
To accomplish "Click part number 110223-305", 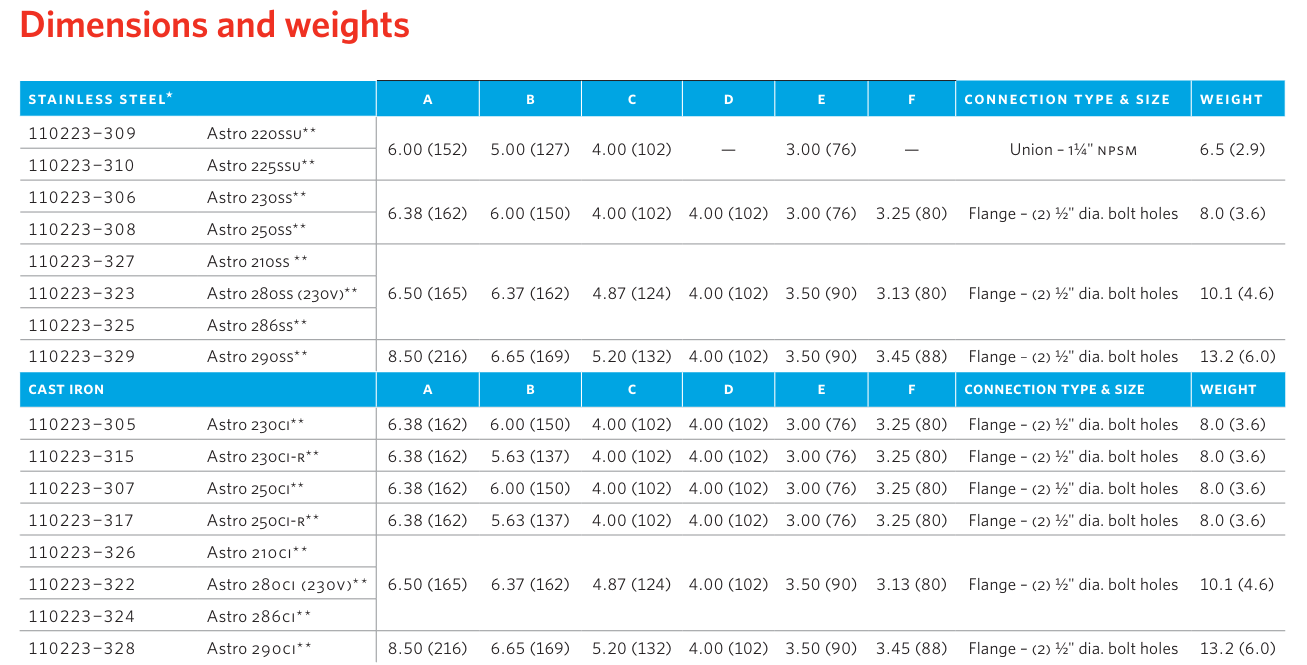I will (82, 424).
